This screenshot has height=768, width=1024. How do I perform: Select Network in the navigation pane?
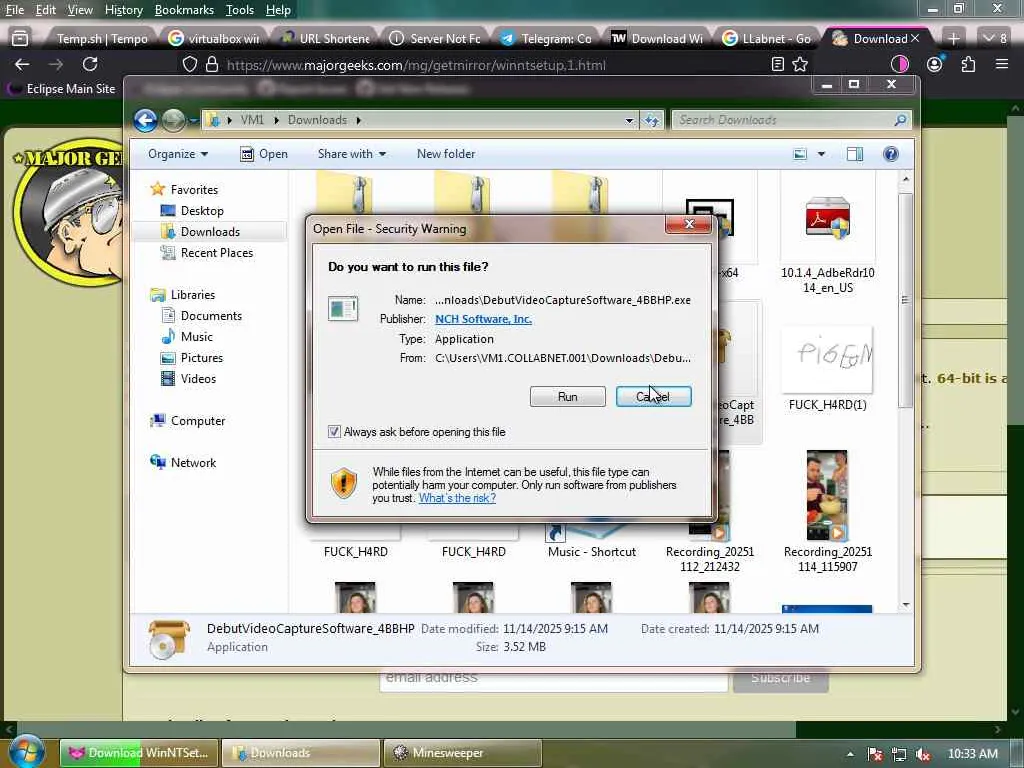[x=193, y=462]
